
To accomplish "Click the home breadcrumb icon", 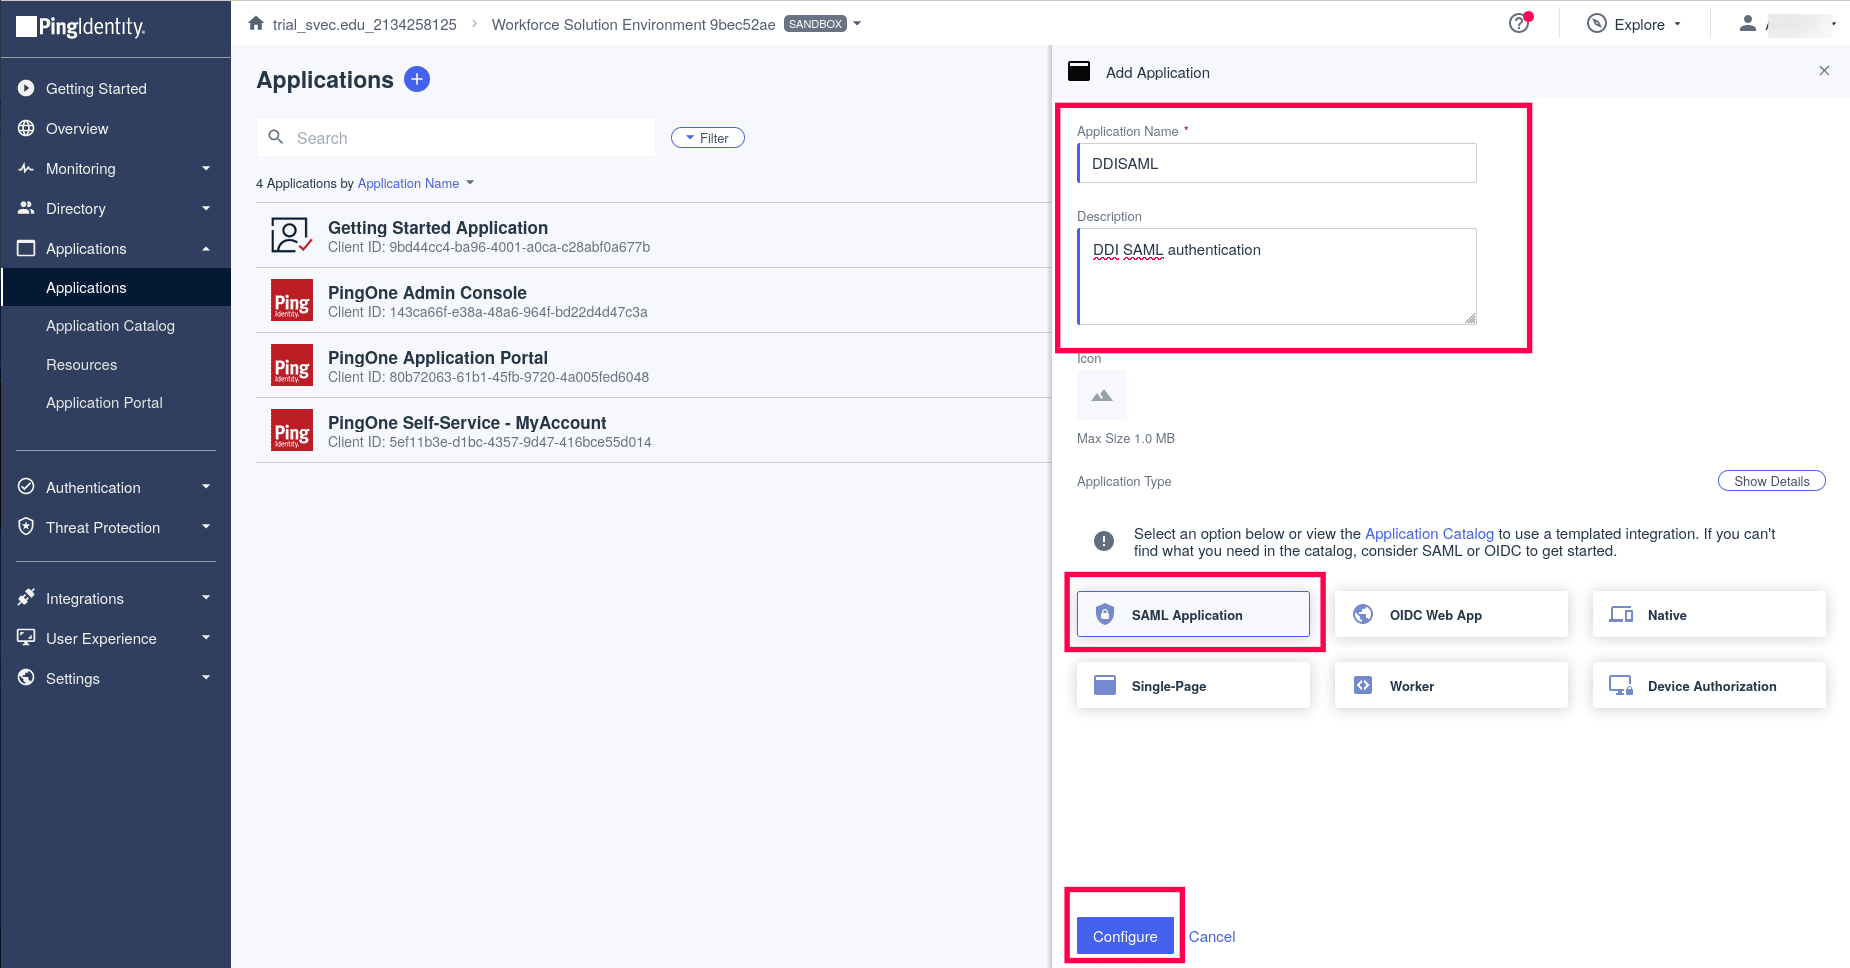I will pyautogui.click(x=255, y=22).
